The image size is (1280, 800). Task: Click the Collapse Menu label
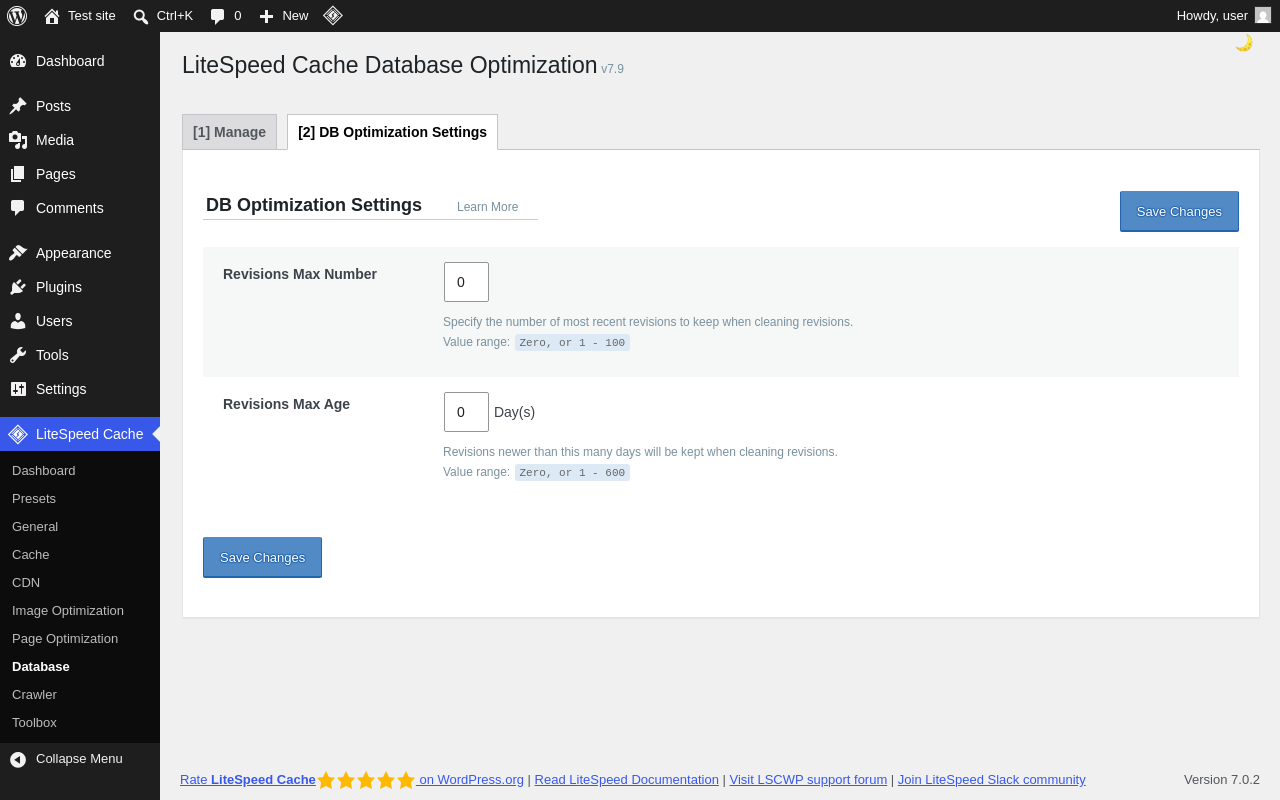pos(79,759)
